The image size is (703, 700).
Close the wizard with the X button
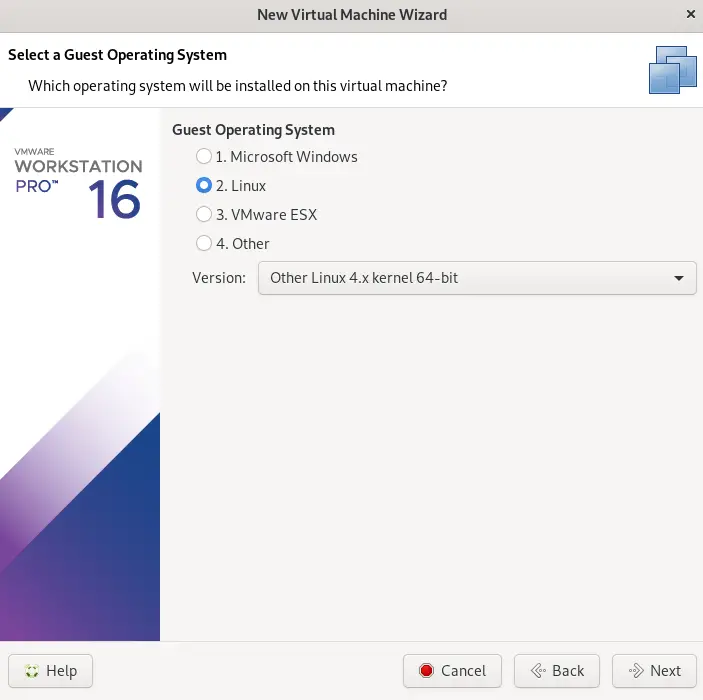tap(690, 14)
